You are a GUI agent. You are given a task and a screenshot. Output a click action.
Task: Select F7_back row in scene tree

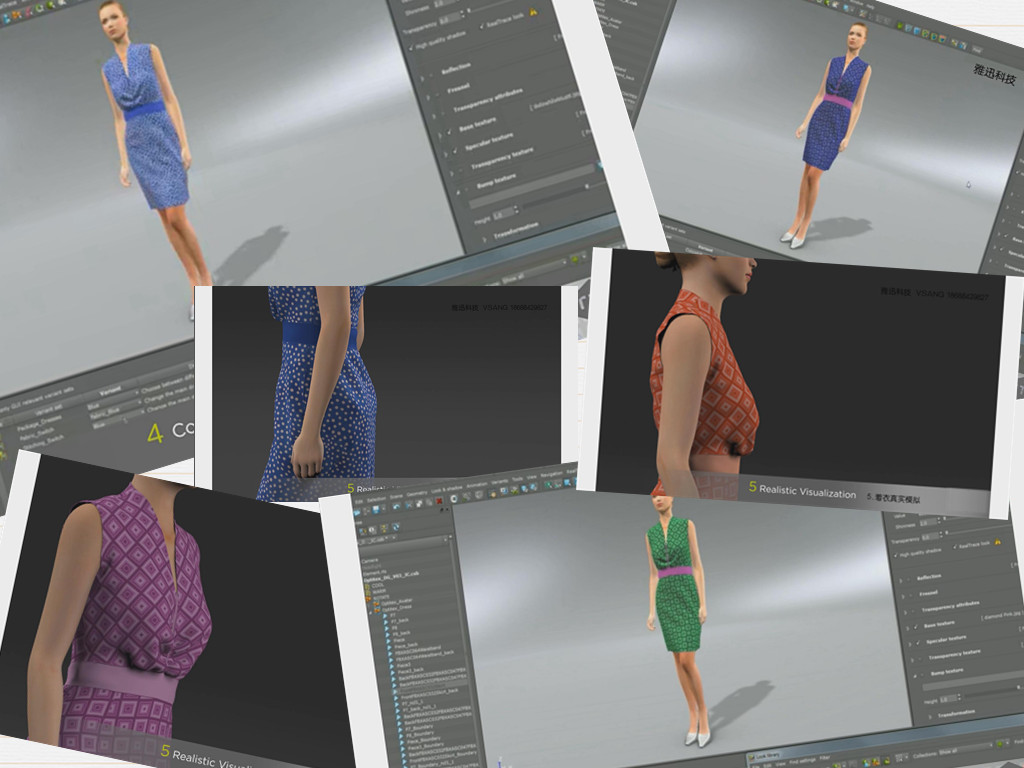(x=400, y=621)
